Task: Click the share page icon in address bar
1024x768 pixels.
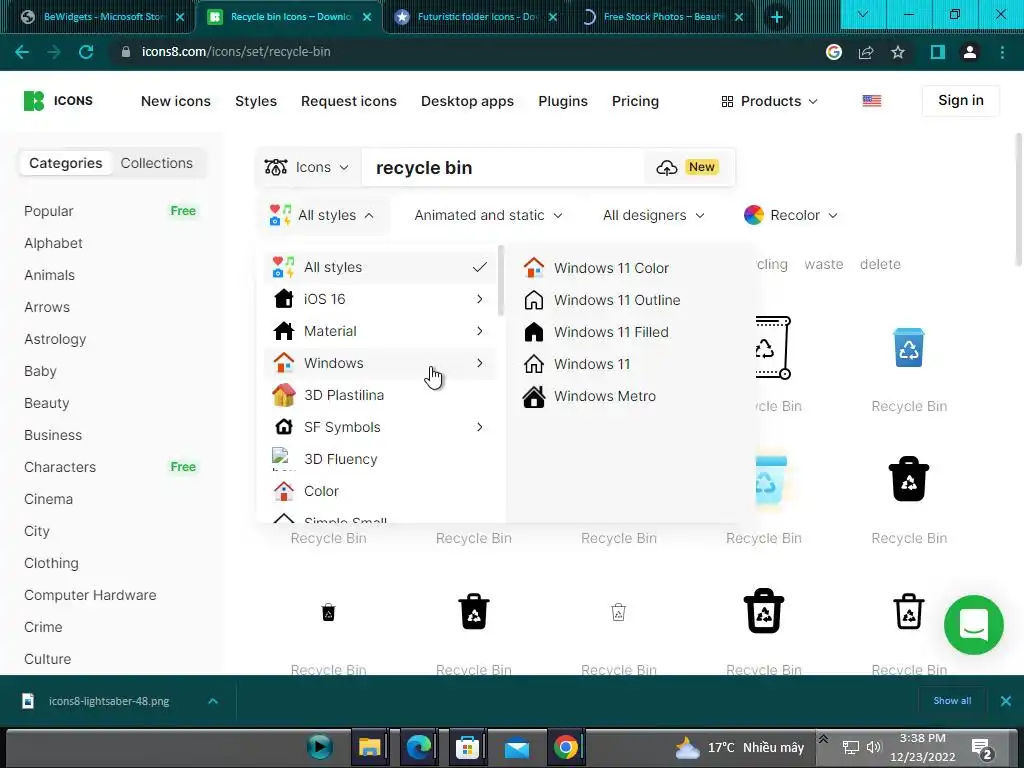Action: [x=866, y=52]
